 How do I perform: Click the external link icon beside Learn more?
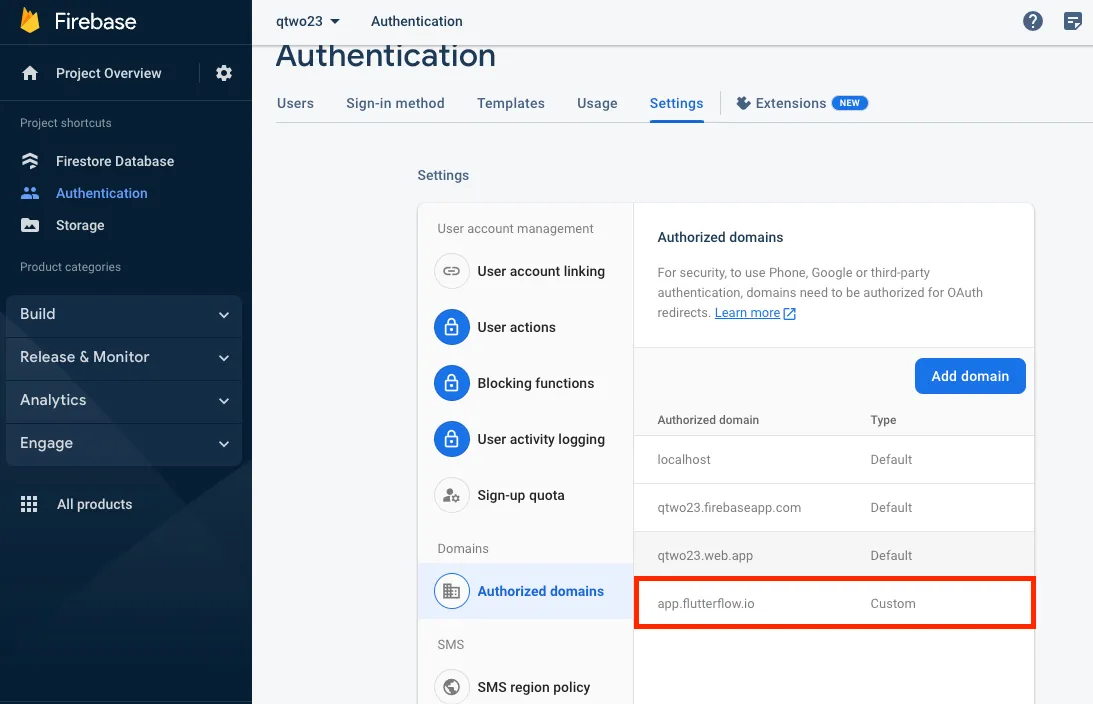click(x=790, y=314)
